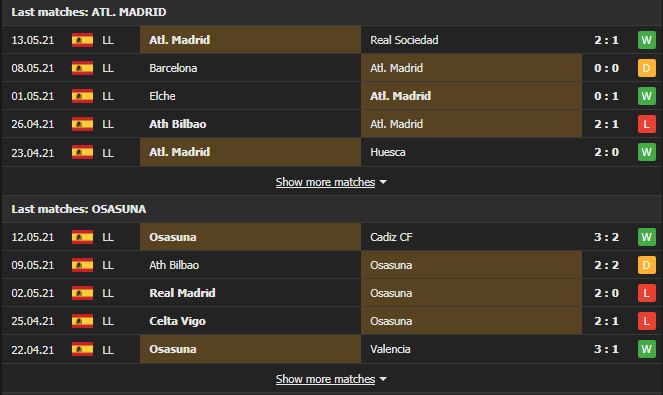Click the 3 : 1 score against Valencia
Viewport: 663px width, 395px height.
pyautogui.click(x=606, y=349)
